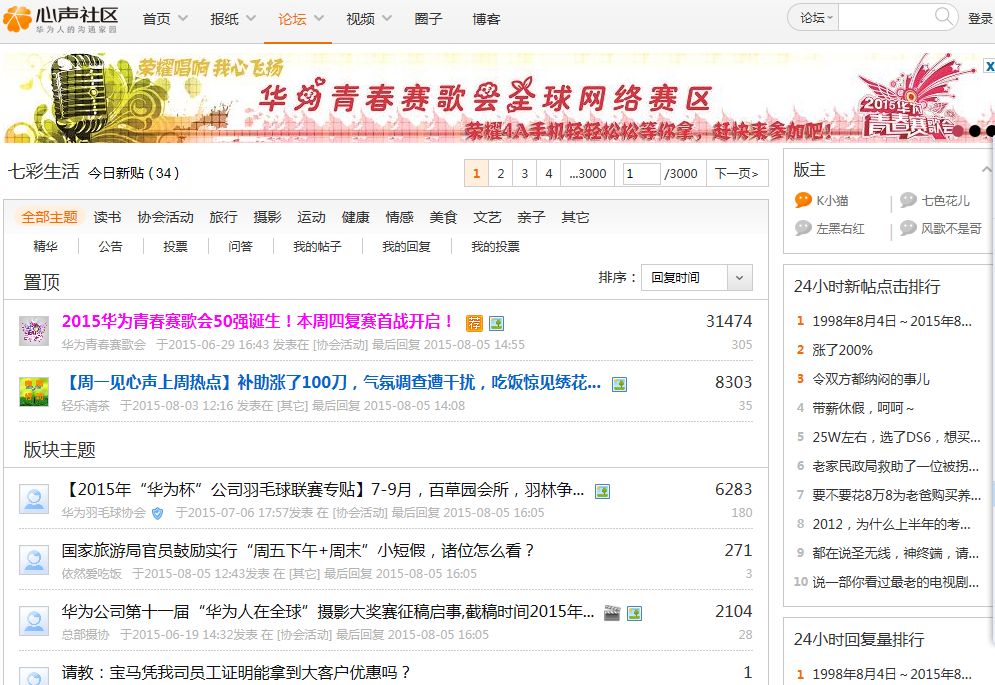Click the image icon on the 羽毛球联赛 post

(602, 491)
